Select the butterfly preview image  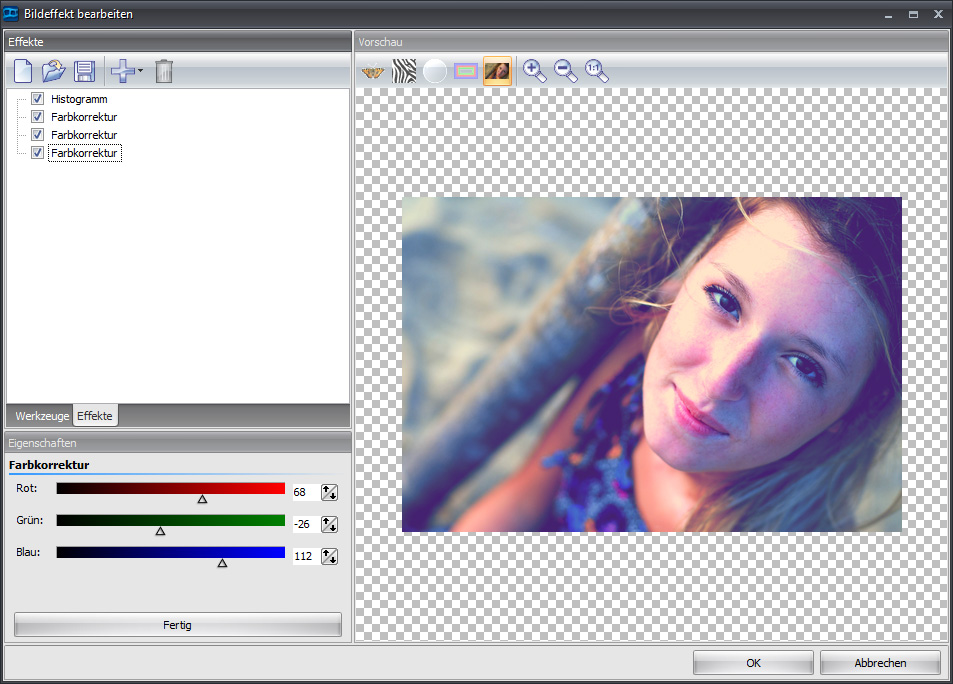point(373,71)
